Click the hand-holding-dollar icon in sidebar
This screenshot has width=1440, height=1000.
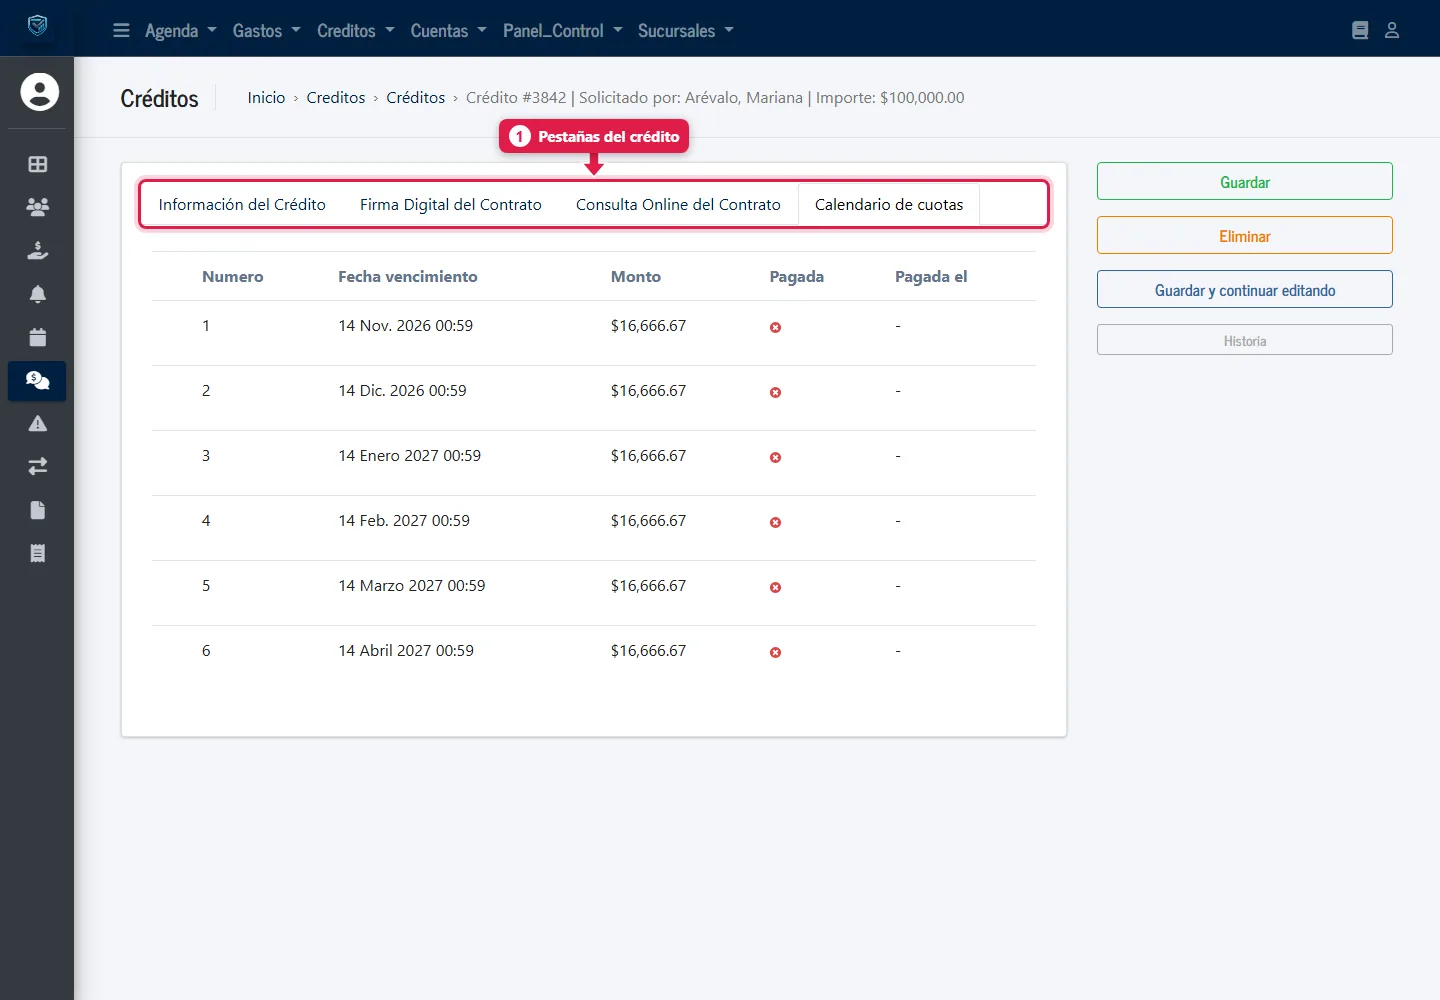pos(38,251)
